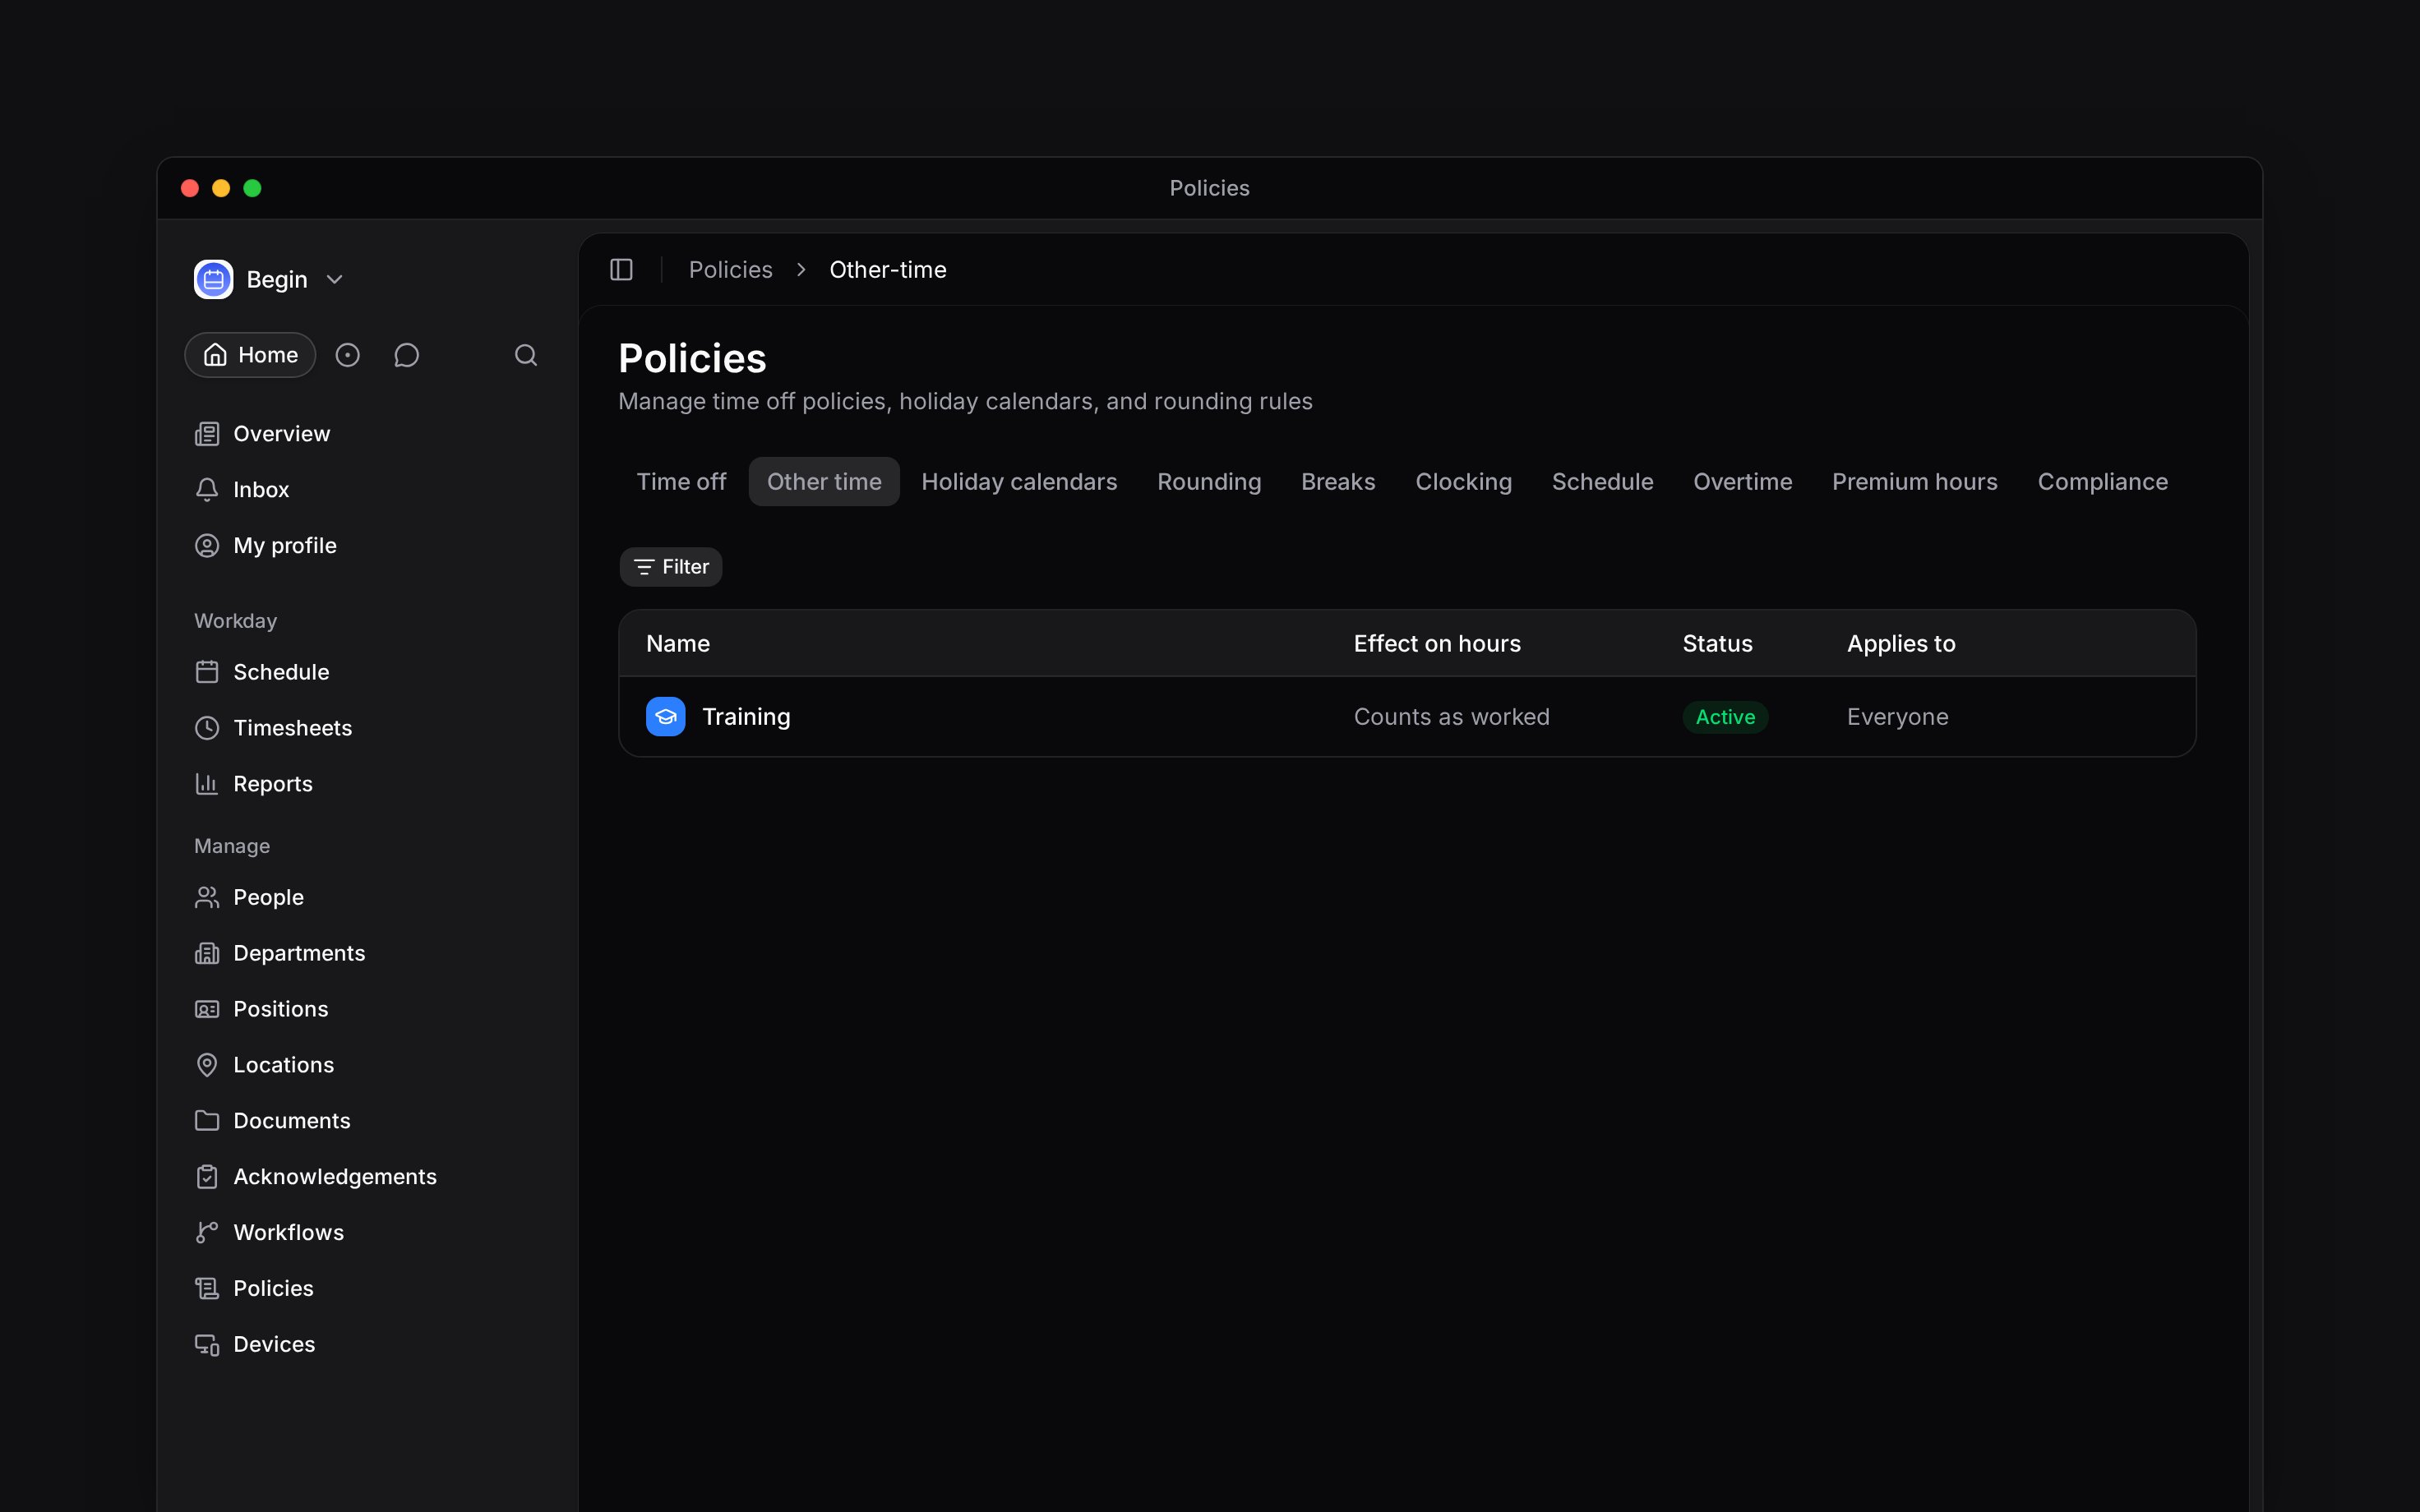Viewport: 2420px width, 1512px height.
Task: Go to the Home button
Action: tap(250, 355)
